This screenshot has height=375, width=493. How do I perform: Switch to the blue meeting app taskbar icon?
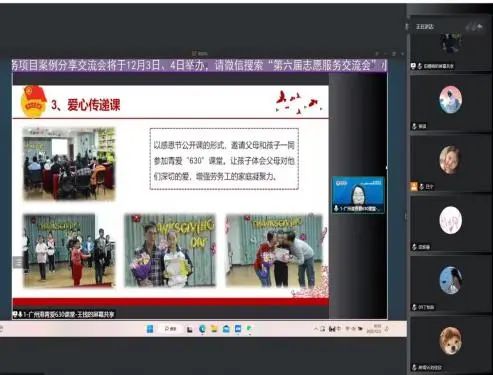point(238,329)
